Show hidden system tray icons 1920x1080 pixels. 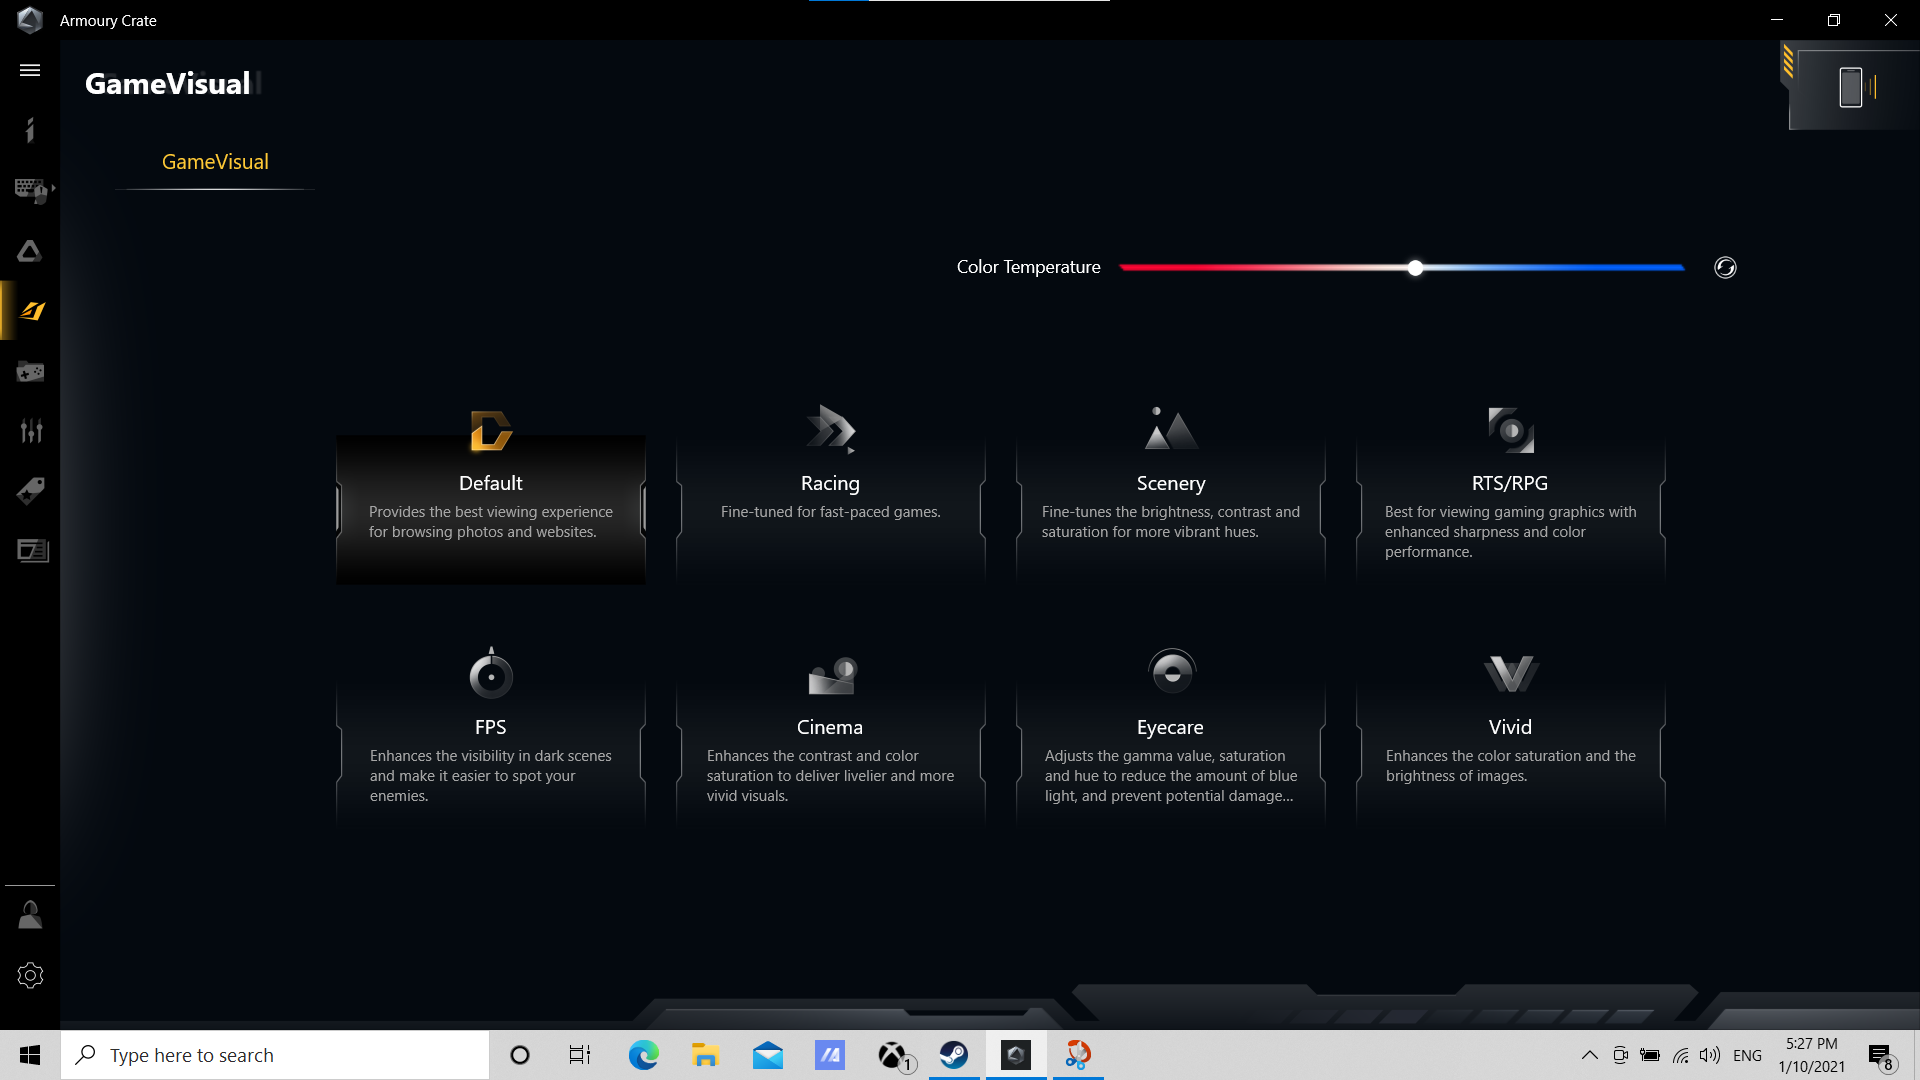click(1589, 1055)
